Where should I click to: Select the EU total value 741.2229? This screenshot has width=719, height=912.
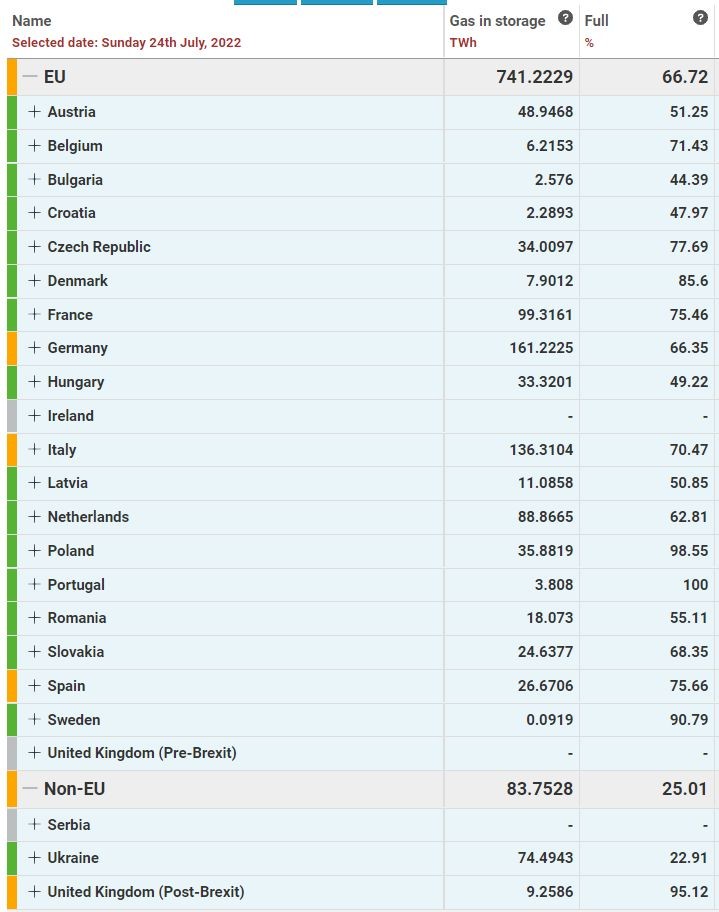pos(535,76)
